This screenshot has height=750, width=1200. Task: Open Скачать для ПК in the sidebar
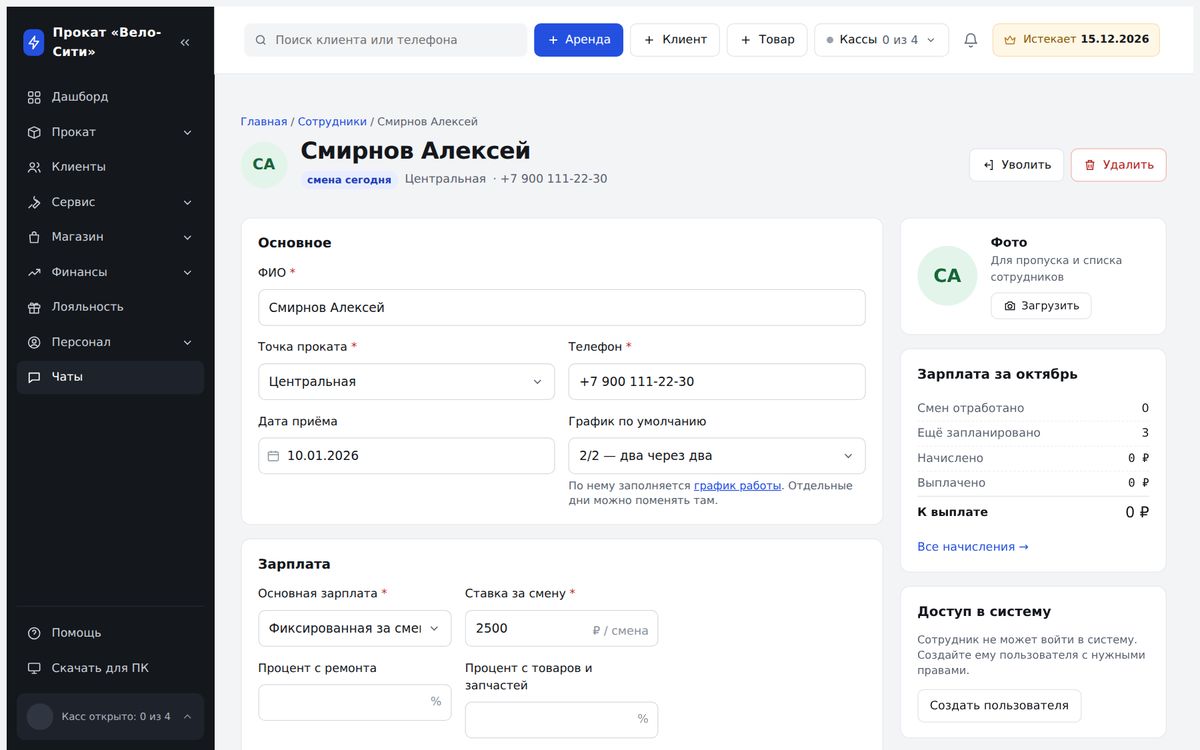tap(111, 668)
